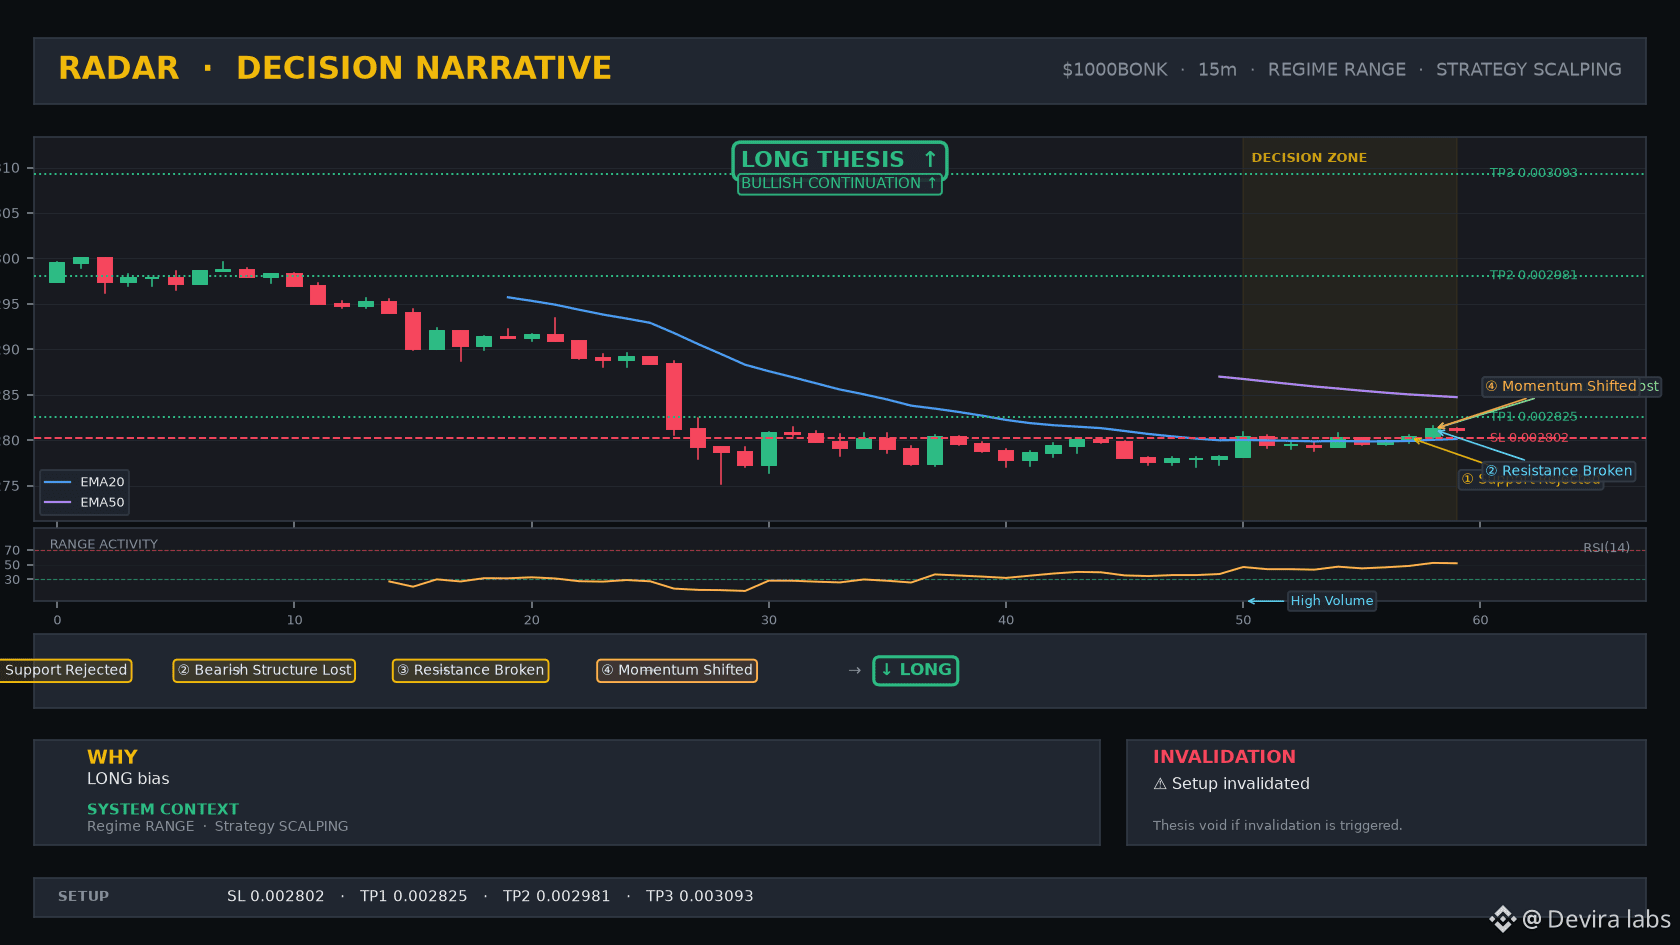This screenshot has height=945, width=1680.
Task: Click the RADAR DECISION NARRATIVE title
Action: click(335, 68)
